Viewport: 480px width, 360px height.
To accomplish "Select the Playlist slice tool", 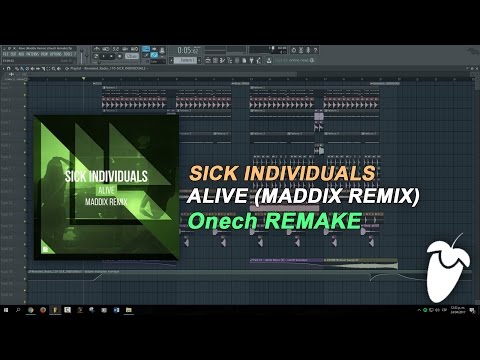I will point(43,69).
